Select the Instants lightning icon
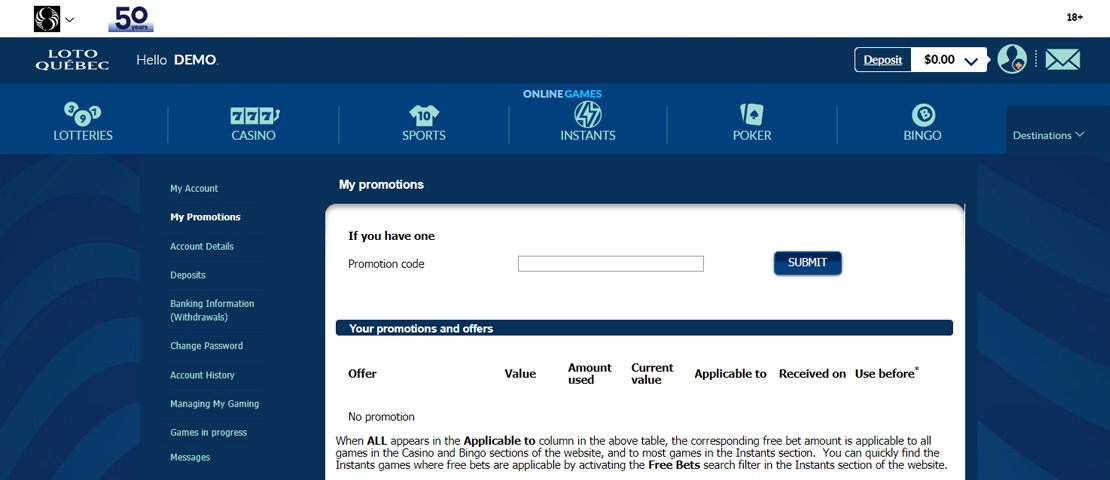The image size is (1110, 480). [588, 115]
